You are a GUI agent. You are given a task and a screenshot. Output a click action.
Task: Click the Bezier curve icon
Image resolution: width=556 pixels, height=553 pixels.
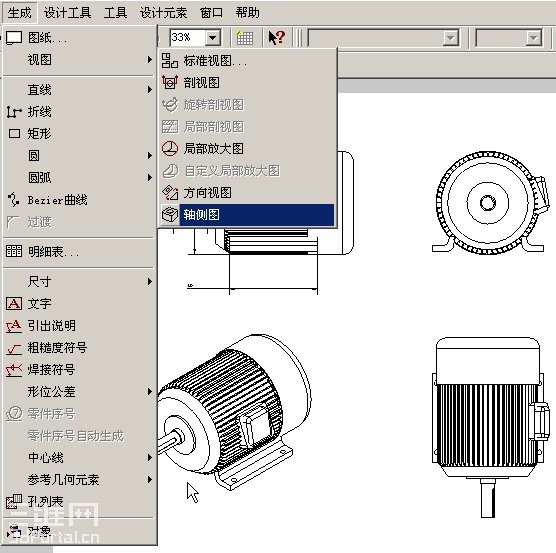(13, 200)
